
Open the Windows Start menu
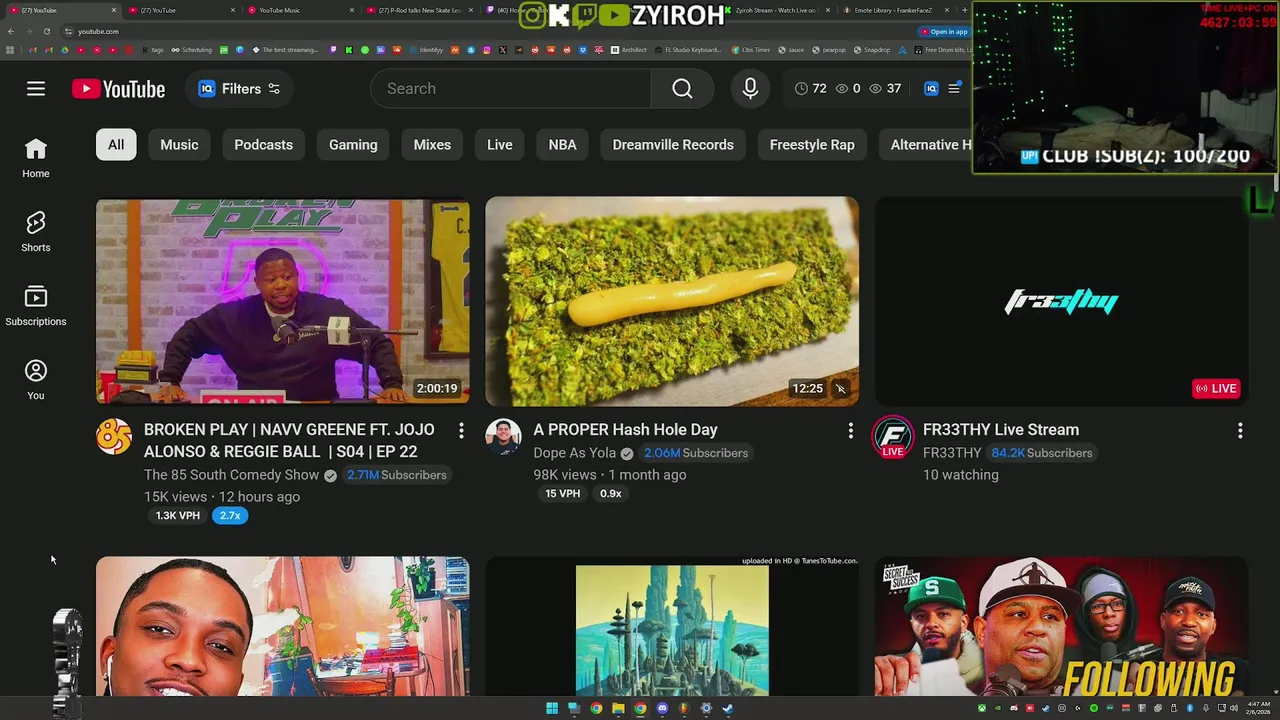[x=552, y=709]
